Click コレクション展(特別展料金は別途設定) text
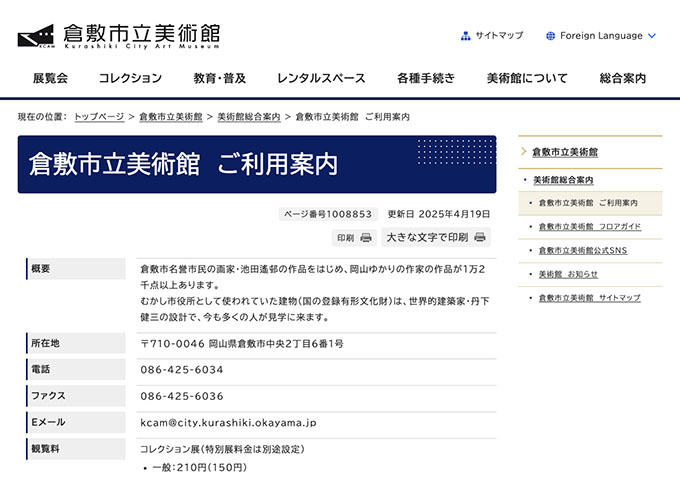The width and height of the screenshot is (680, 480). tap(222, 449)
